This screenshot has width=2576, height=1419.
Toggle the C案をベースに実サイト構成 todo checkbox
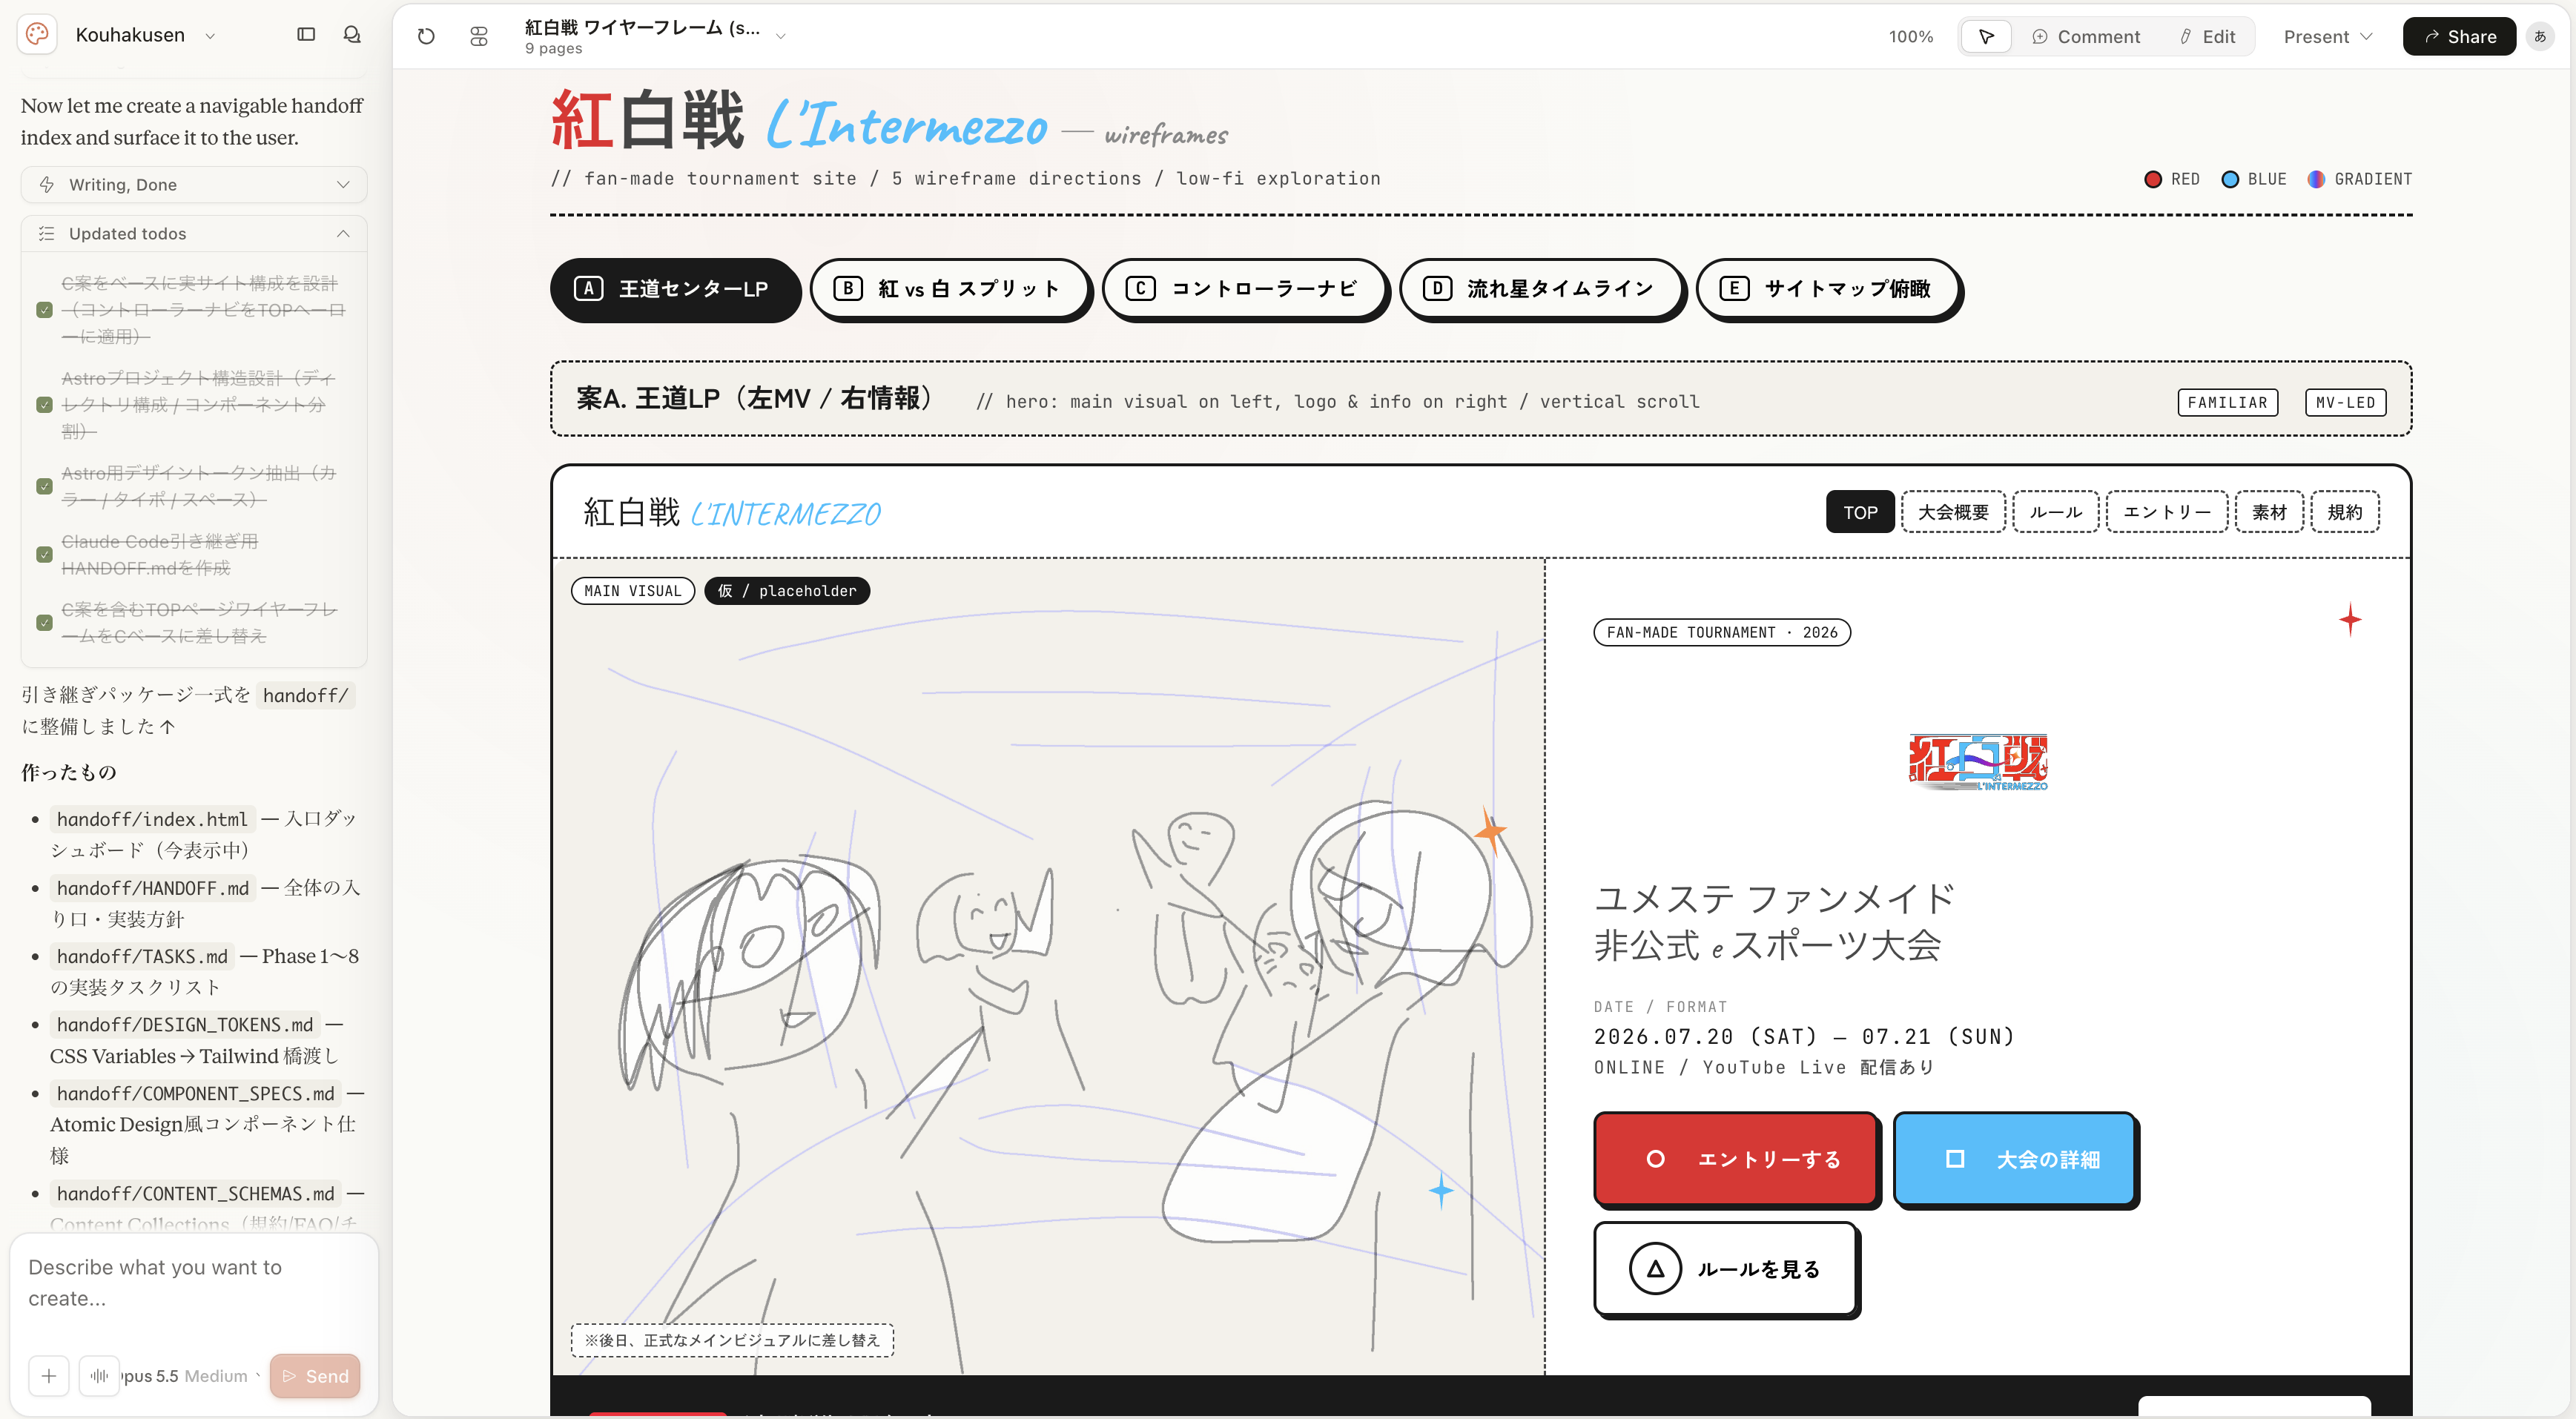(44, 310)
